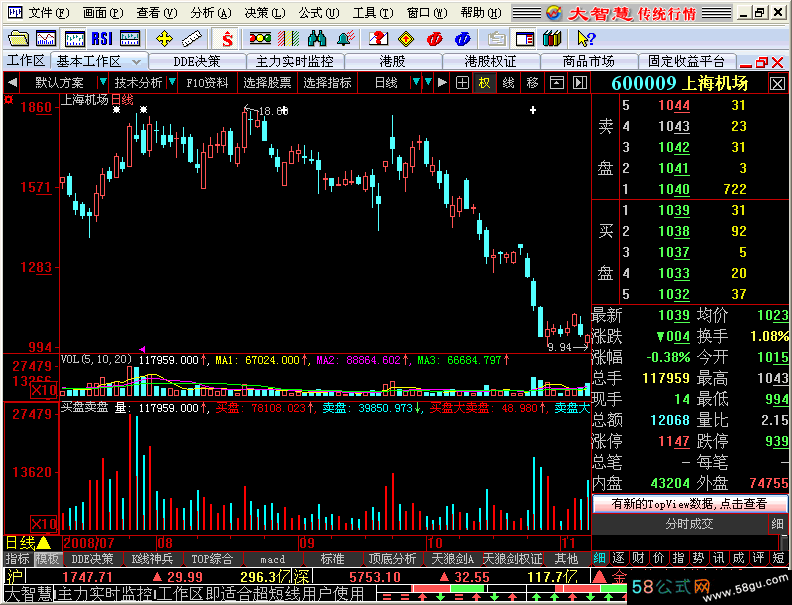The height and width of the screenshot is (605, 792).
Task: Toggle the X10 scale marker on VOL panel
Action: coord(43,390)
